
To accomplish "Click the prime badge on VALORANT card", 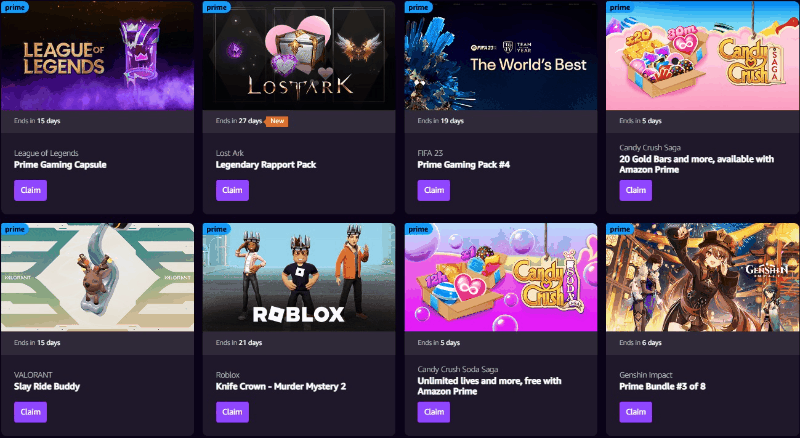I will click(15, 229).
